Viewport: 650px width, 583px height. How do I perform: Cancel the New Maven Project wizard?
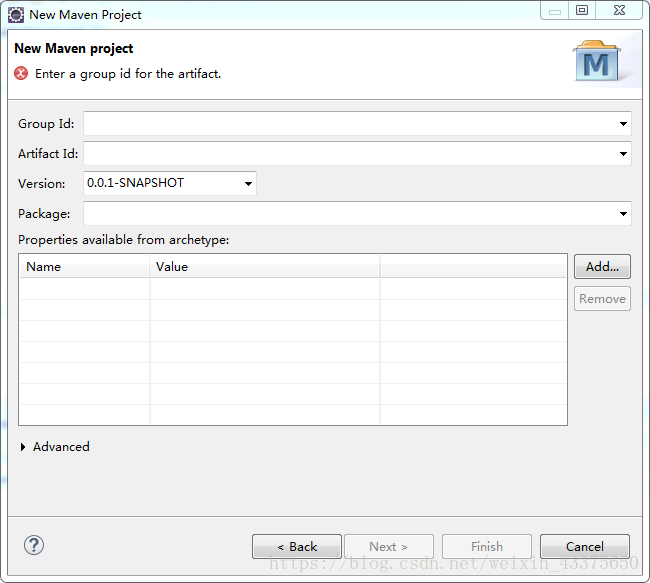pos(585,547)
